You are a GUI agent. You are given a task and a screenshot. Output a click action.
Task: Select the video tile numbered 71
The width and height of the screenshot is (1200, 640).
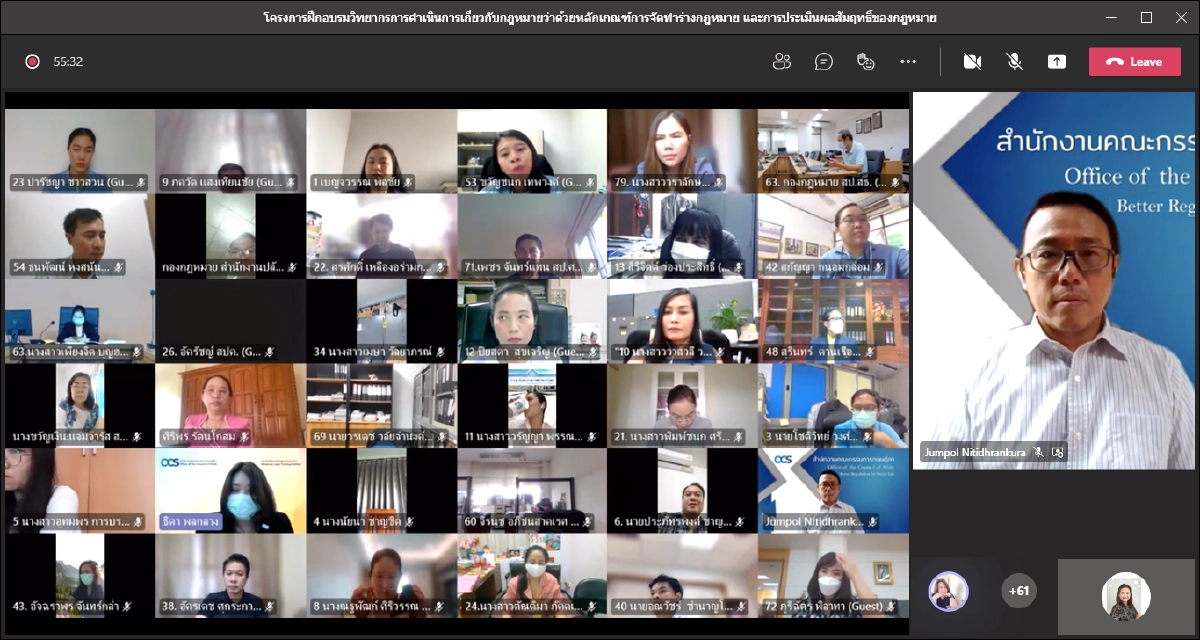coord(532,235)
